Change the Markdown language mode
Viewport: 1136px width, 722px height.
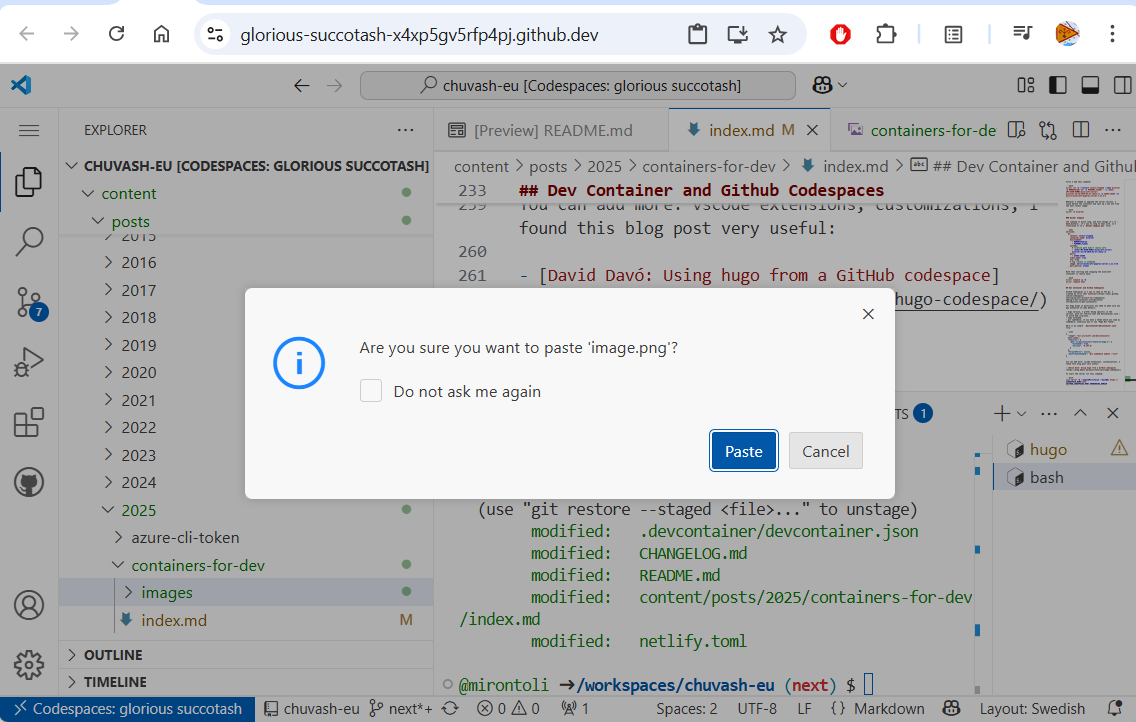click(889, 709)
